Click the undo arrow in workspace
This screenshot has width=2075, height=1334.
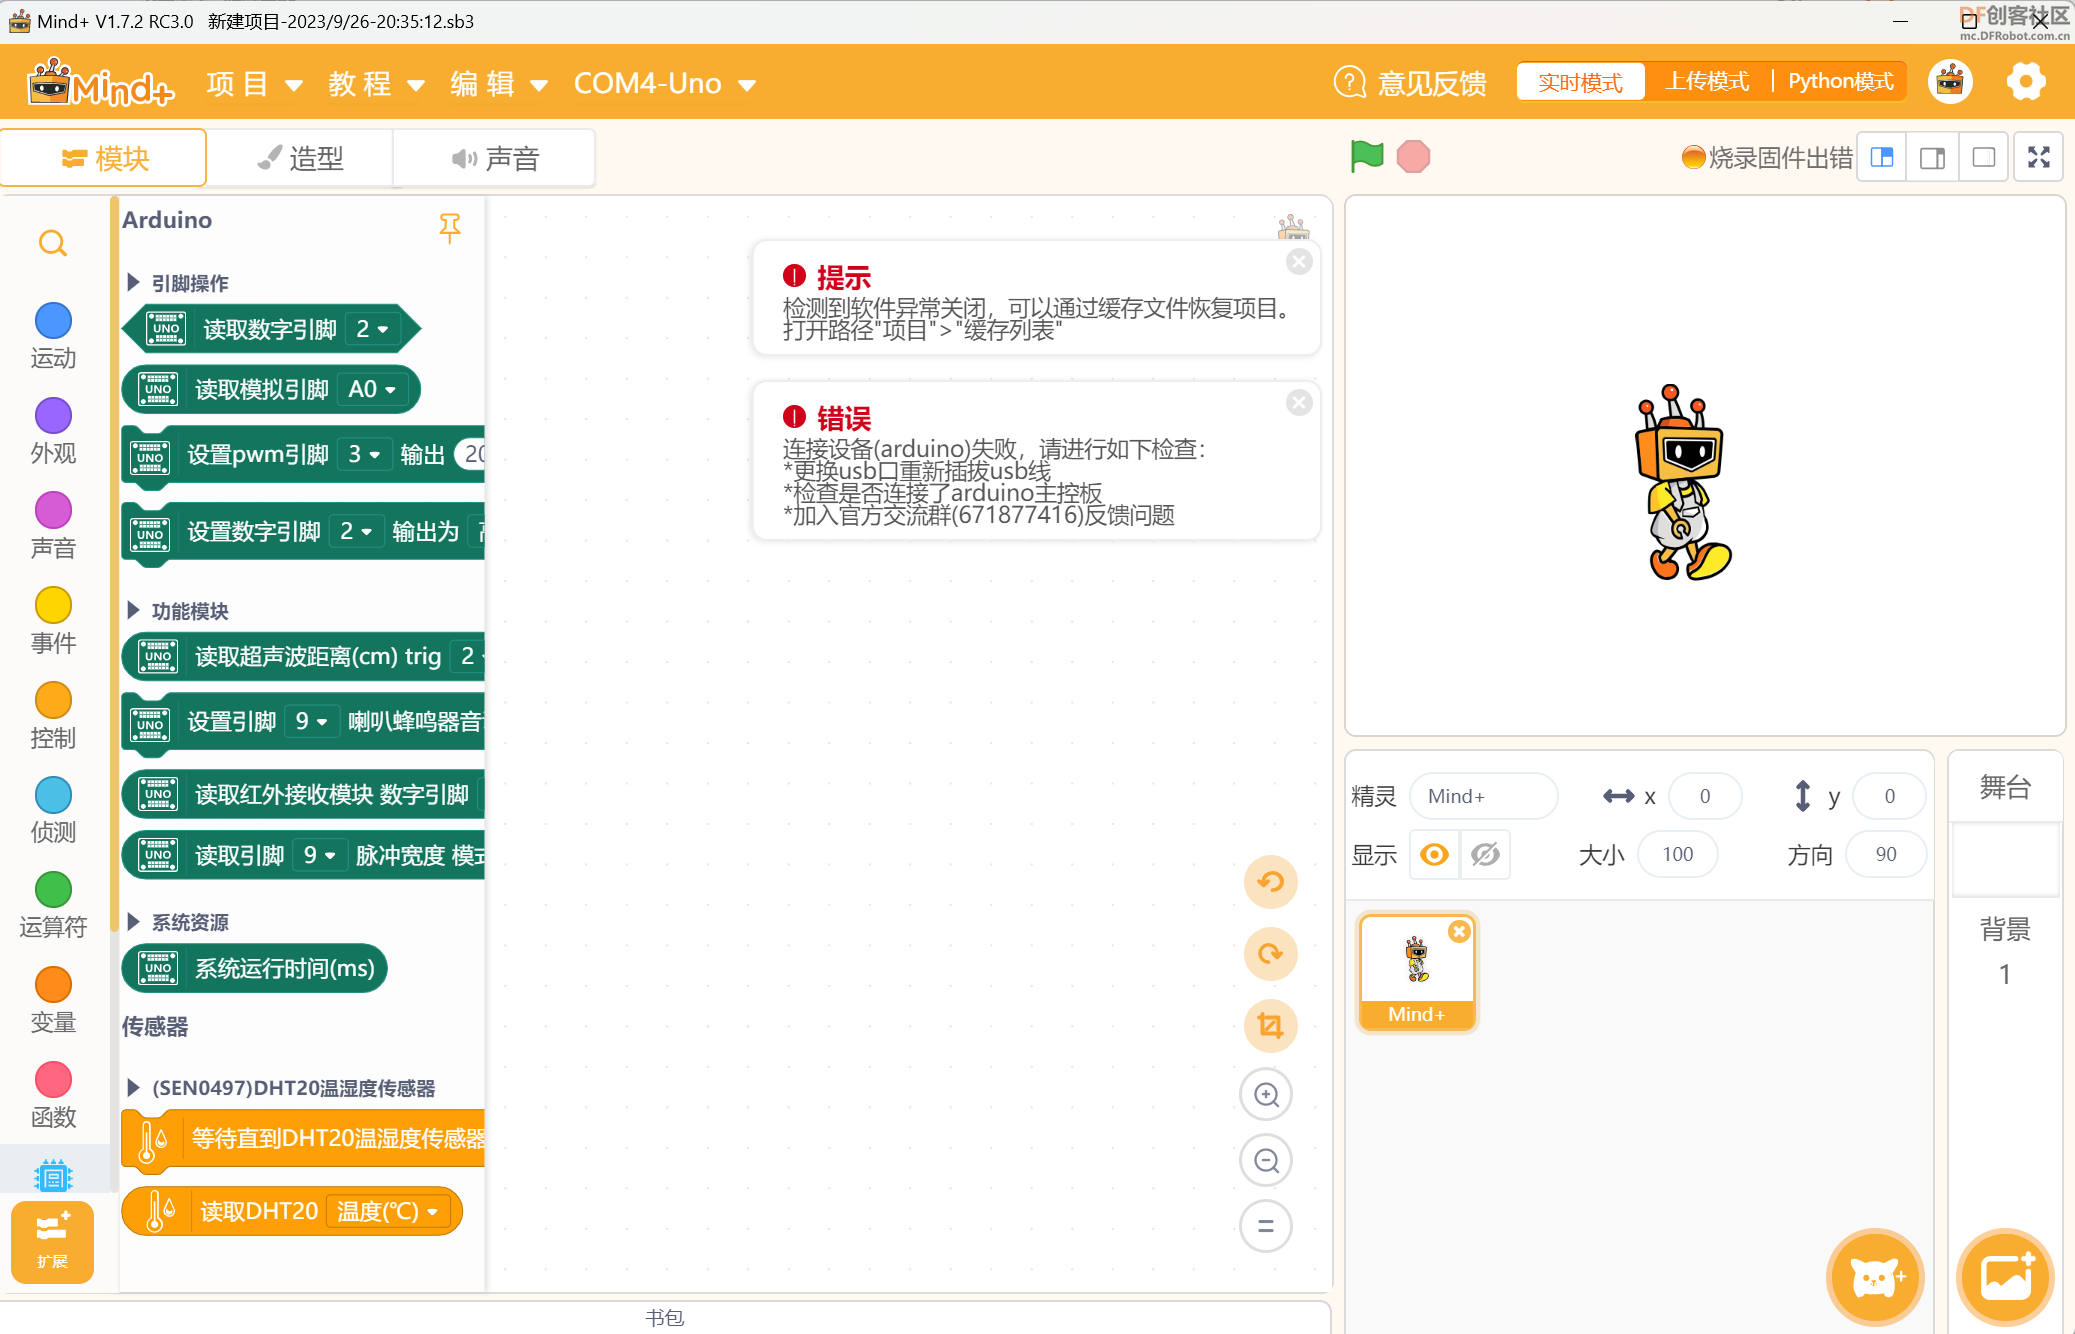1271,882
